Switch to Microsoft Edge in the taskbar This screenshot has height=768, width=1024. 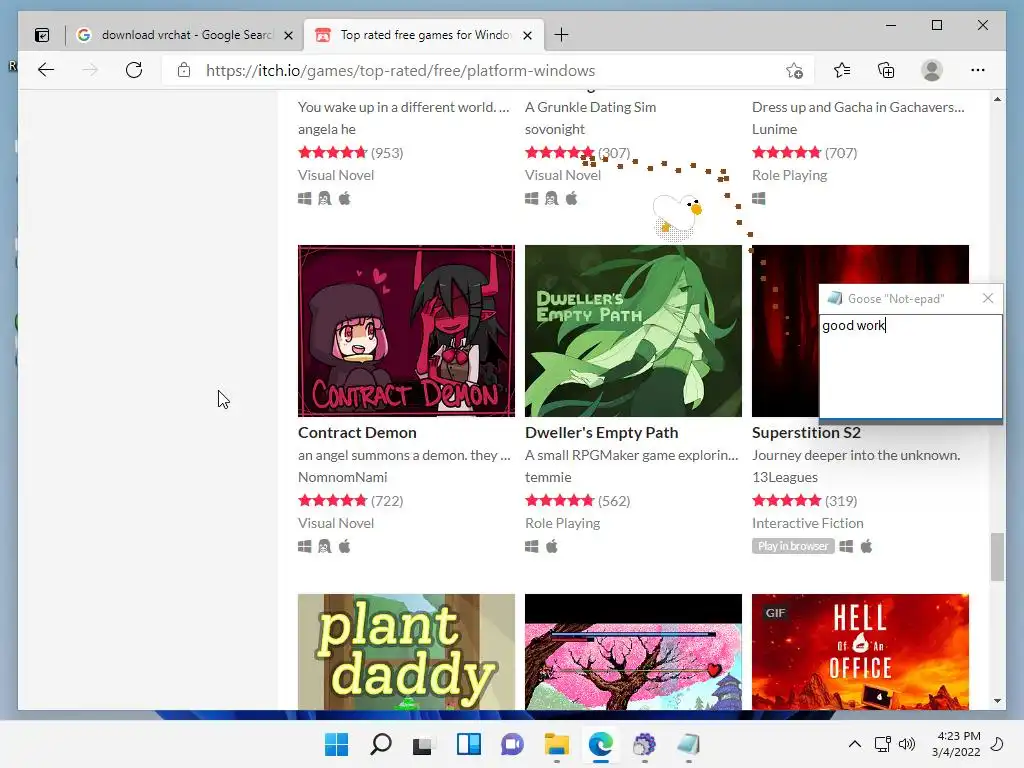click(600, 744)
